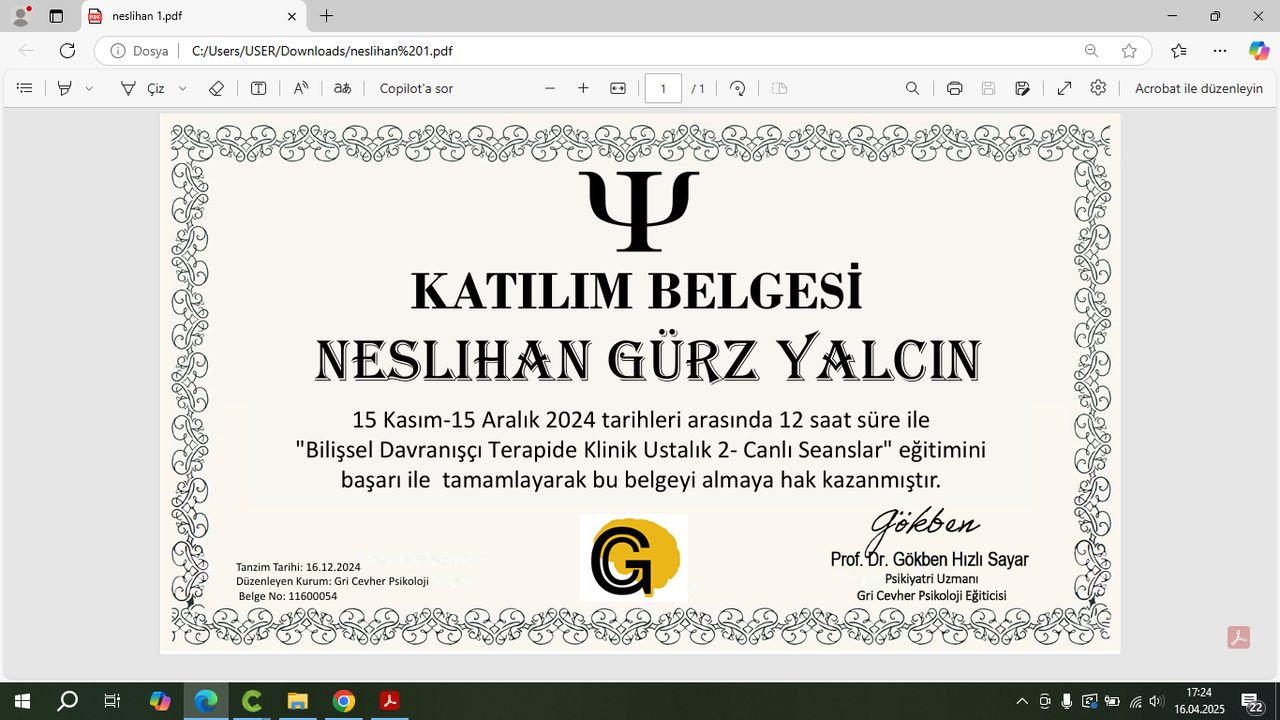Click the translate document icon
The width and height of the screenshot is (1280, 720).
click(342, 88)
